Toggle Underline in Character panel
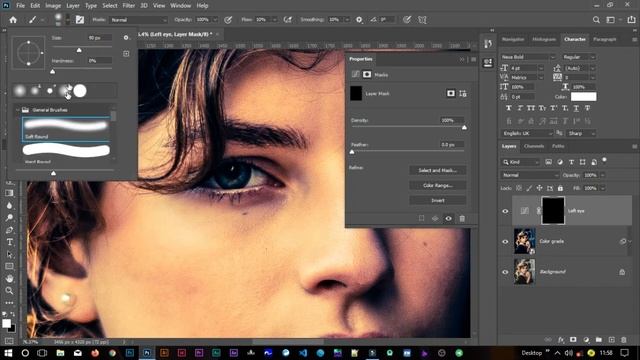Image resolution: width=640 pixels, height=360 pixels. click(x=576, y=108)
